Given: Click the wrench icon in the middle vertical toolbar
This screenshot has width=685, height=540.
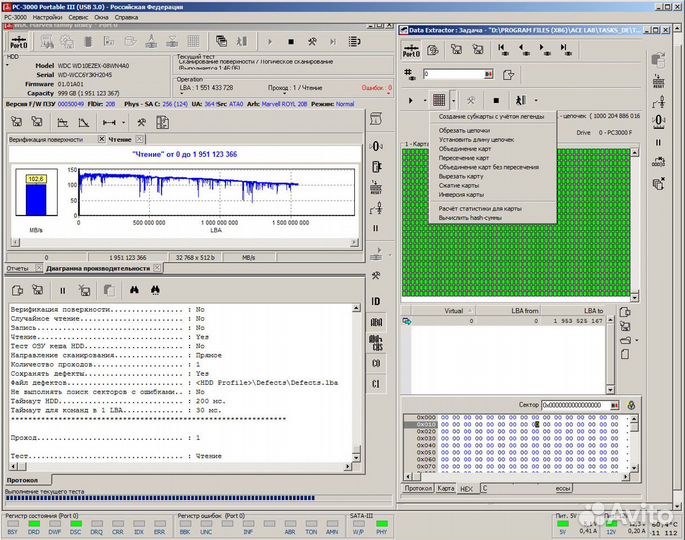Looking at the screenshot, I should (376, 276).
